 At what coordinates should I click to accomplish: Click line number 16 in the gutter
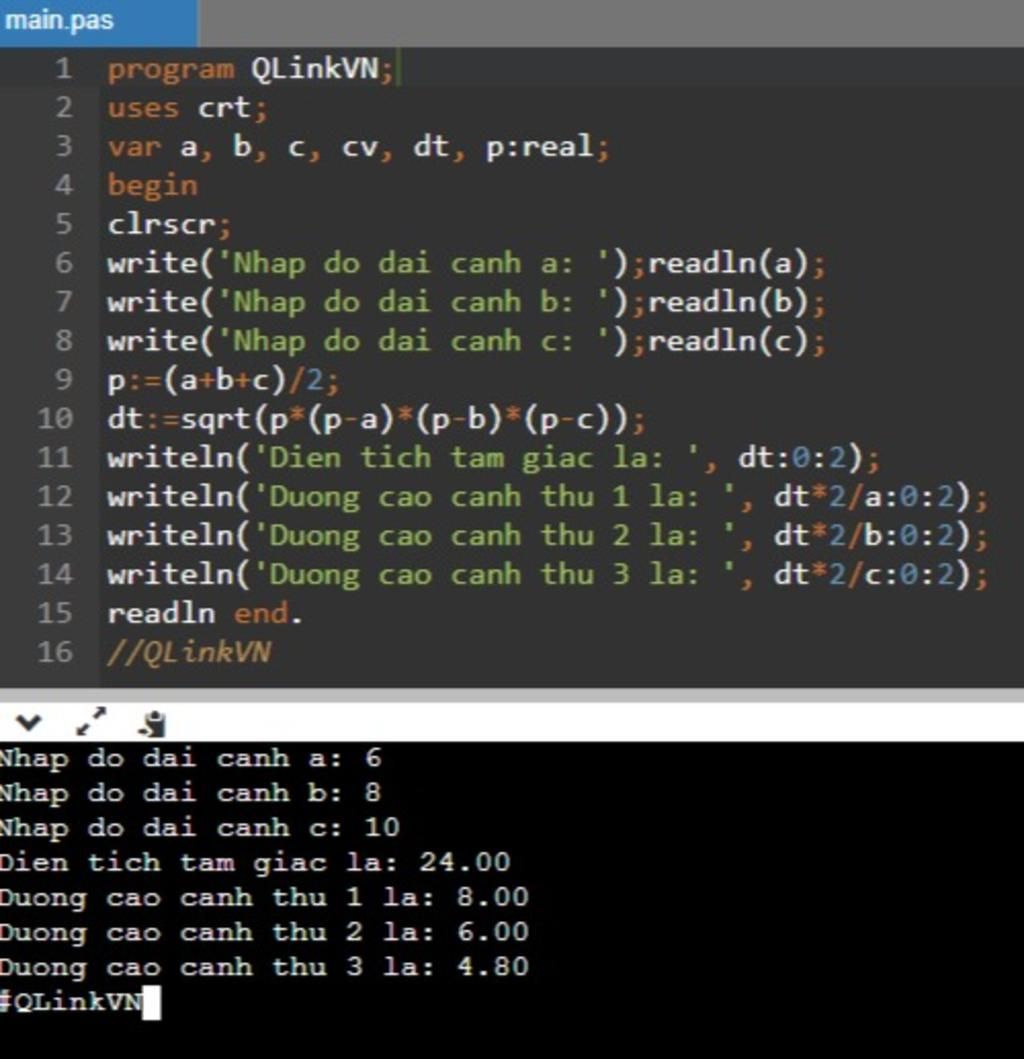[55, 652]
